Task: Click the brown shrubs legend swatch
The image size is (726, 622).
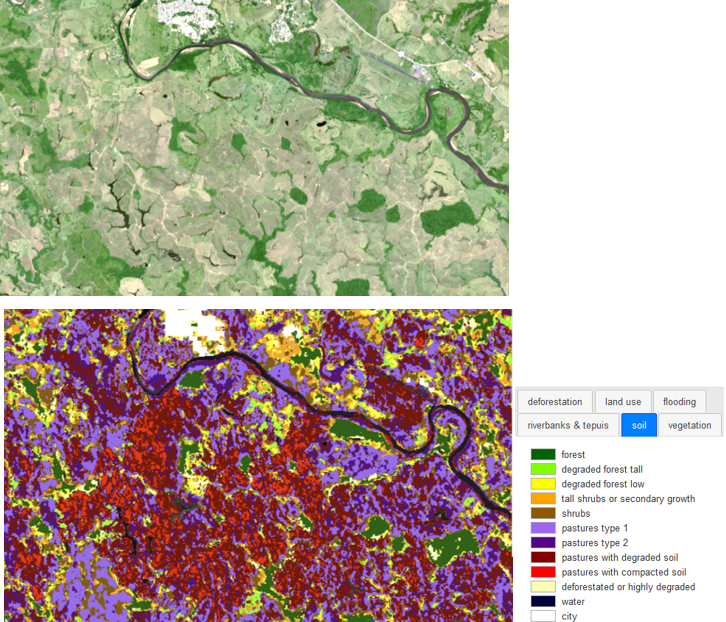Action: (x=543, y=513)
